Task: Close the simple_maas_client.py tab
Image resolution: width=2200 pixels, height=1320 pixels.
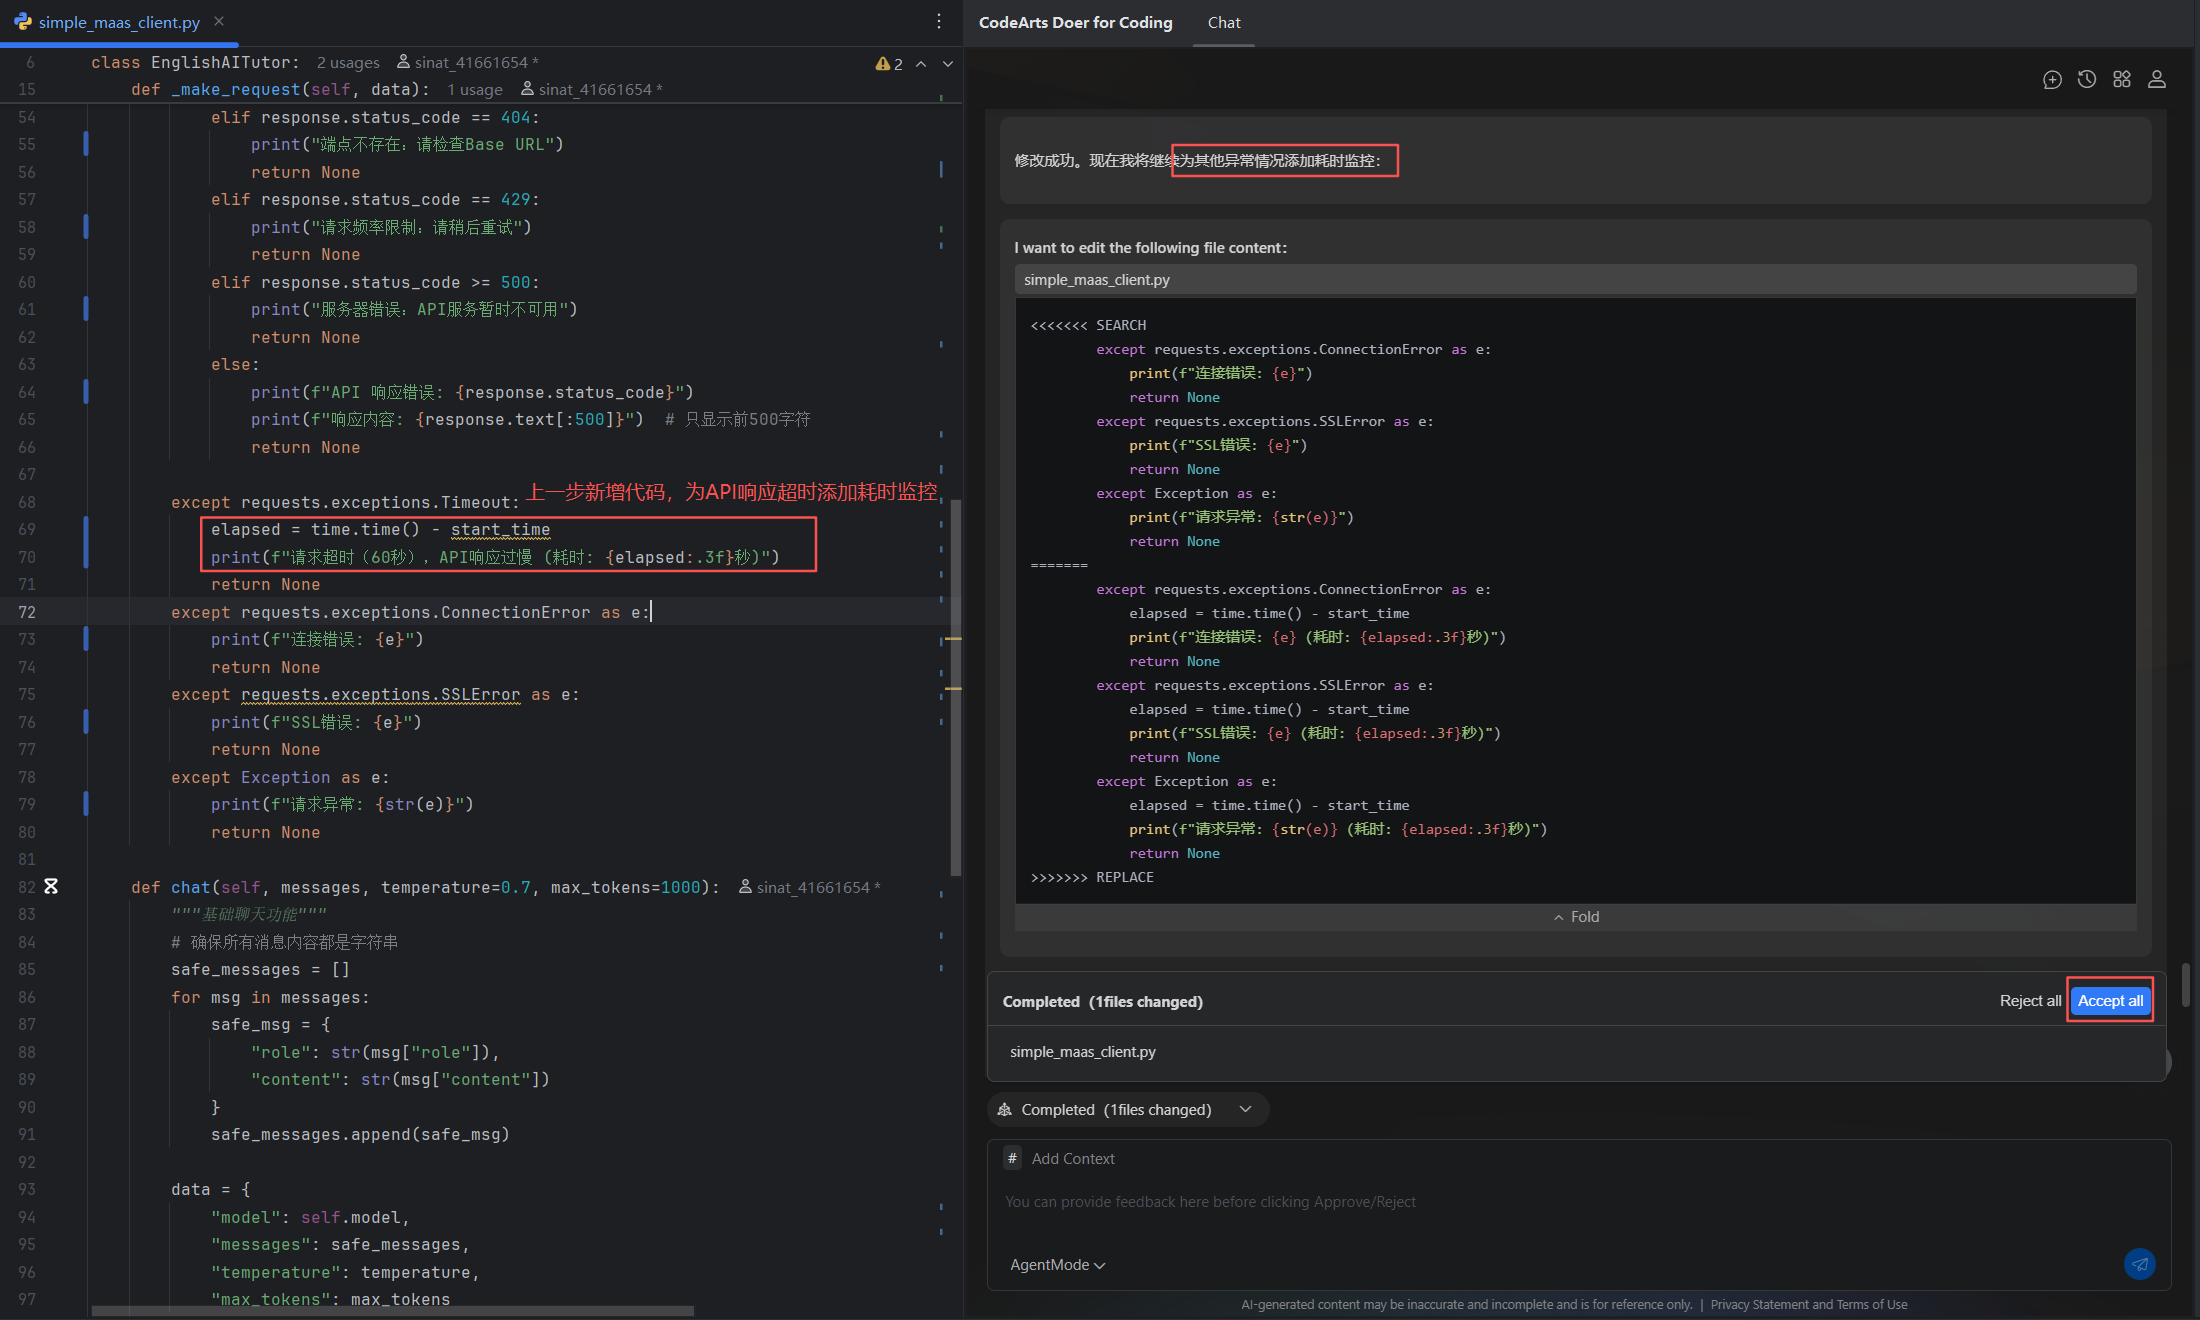Action: 219,22
